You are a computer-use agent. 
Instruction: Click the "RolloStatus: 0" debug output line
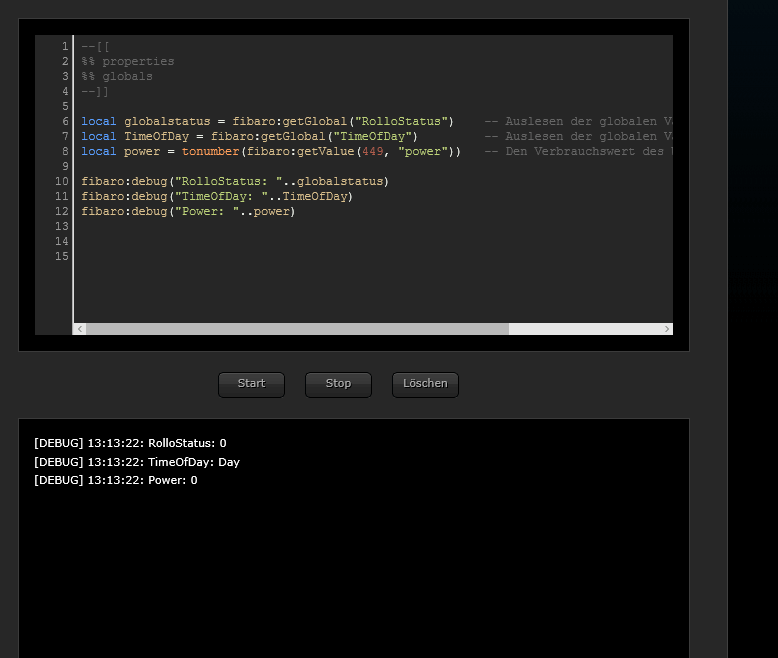point(130,443)
